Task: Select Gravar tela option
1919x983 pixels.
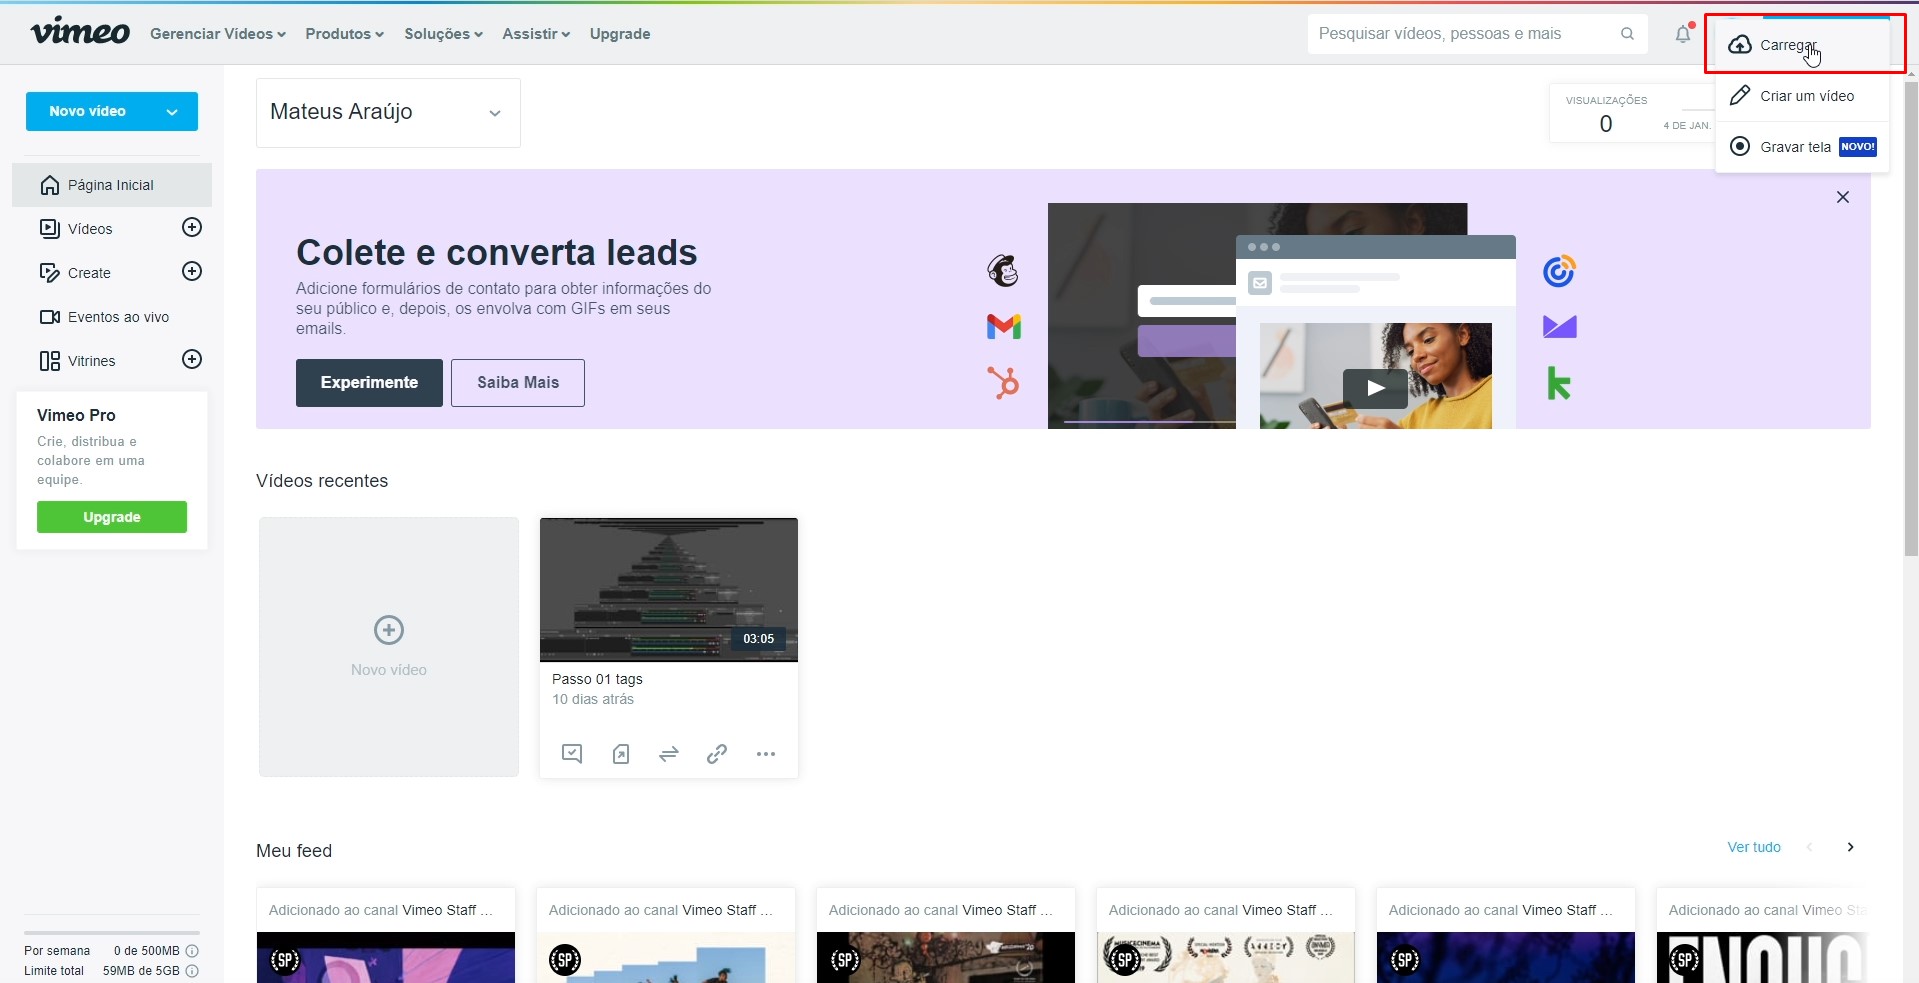Action: (1802, 147)
